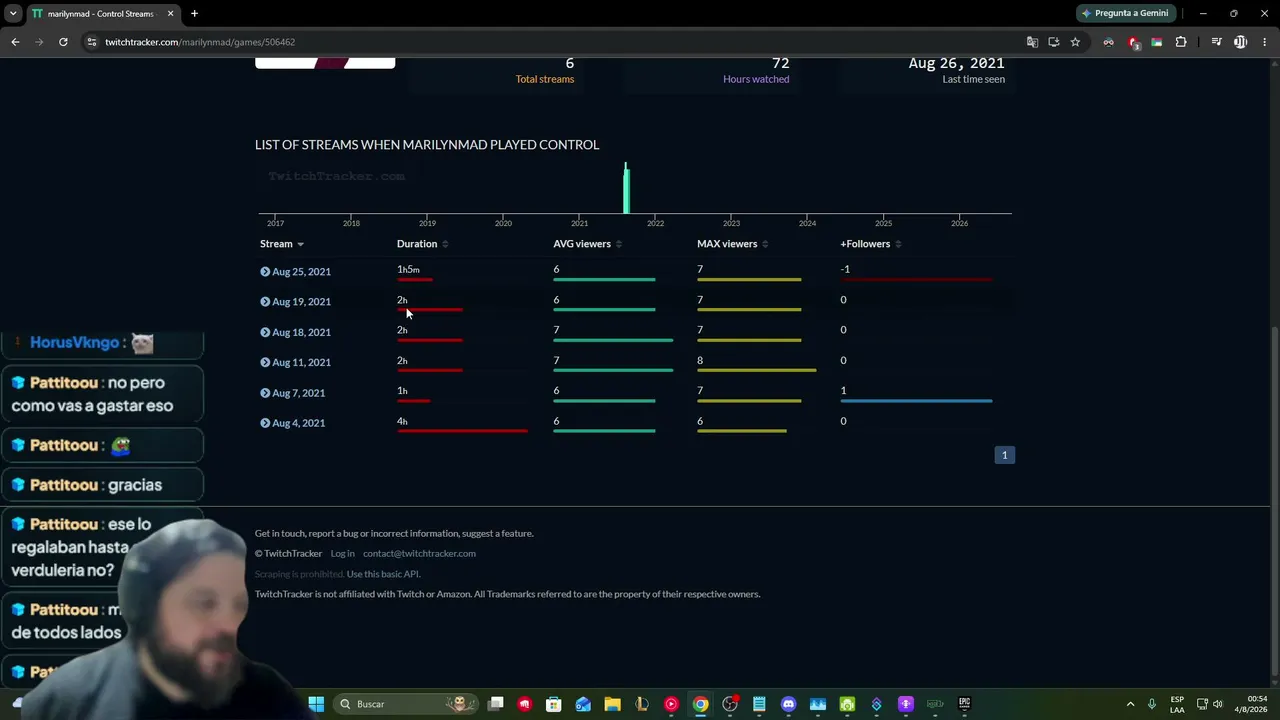Viewport: 1280px width, 720px height.
Task: Open the media controls icon
Action: (1216, 42)
